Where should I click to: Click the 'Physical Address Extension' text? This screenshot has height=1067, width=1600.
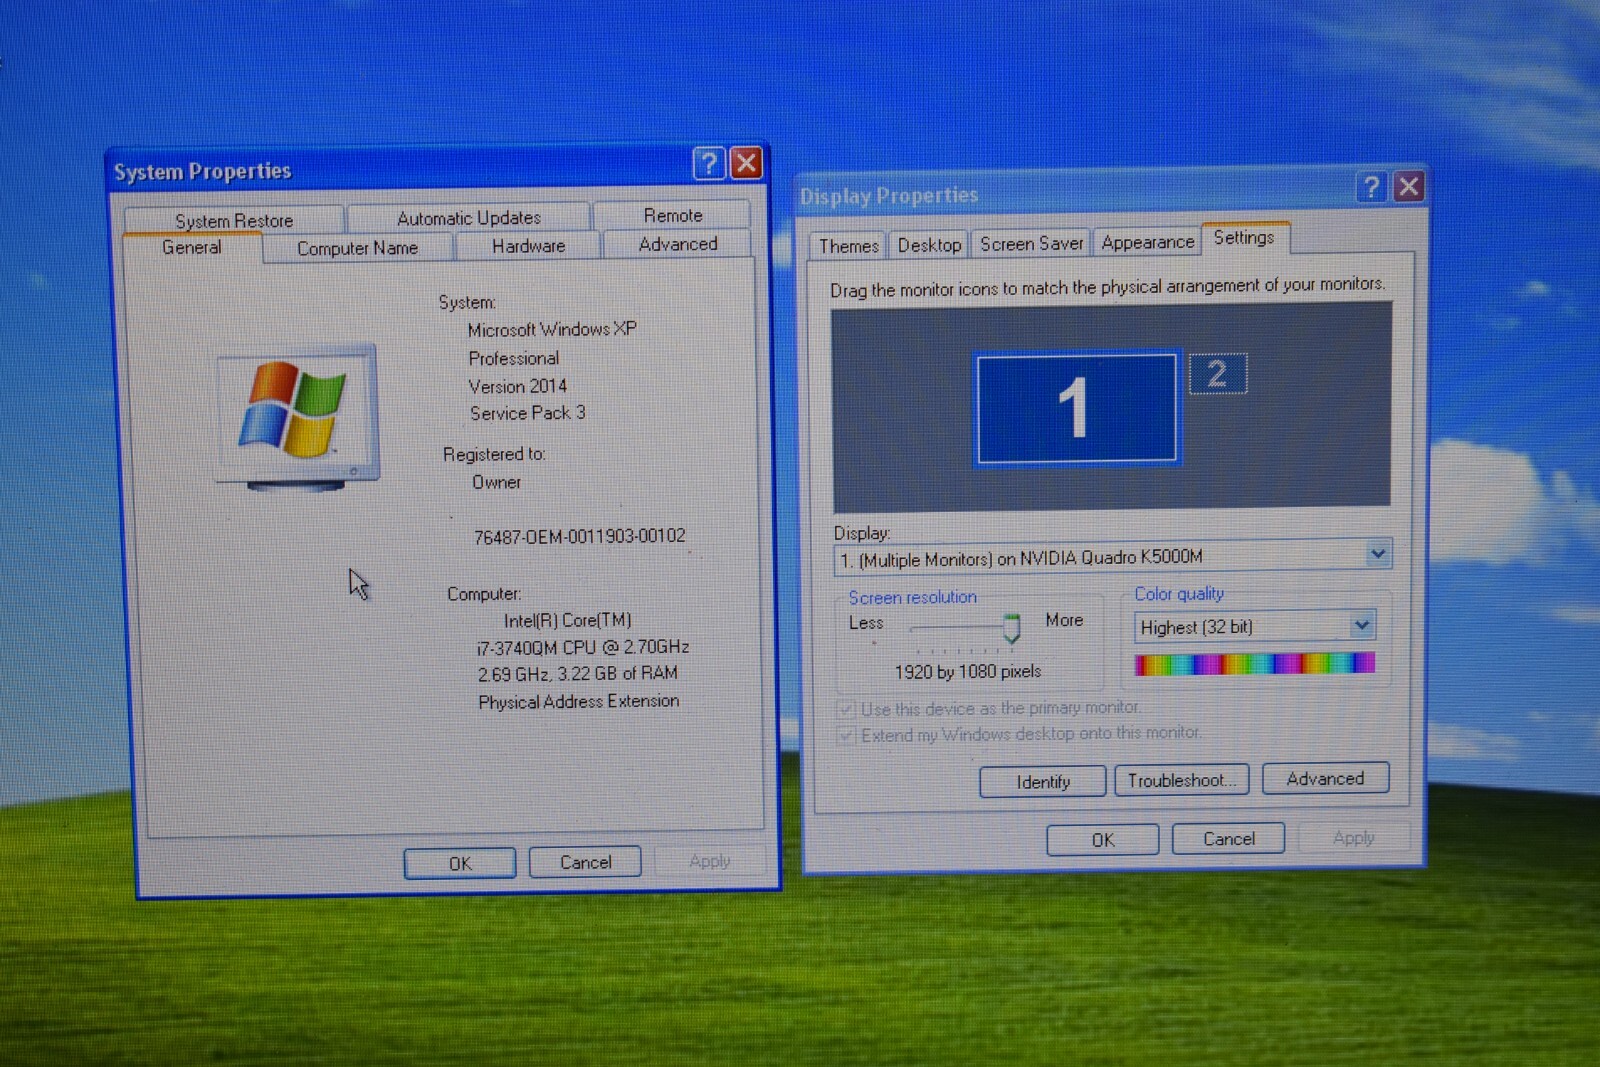pos(579,702)
